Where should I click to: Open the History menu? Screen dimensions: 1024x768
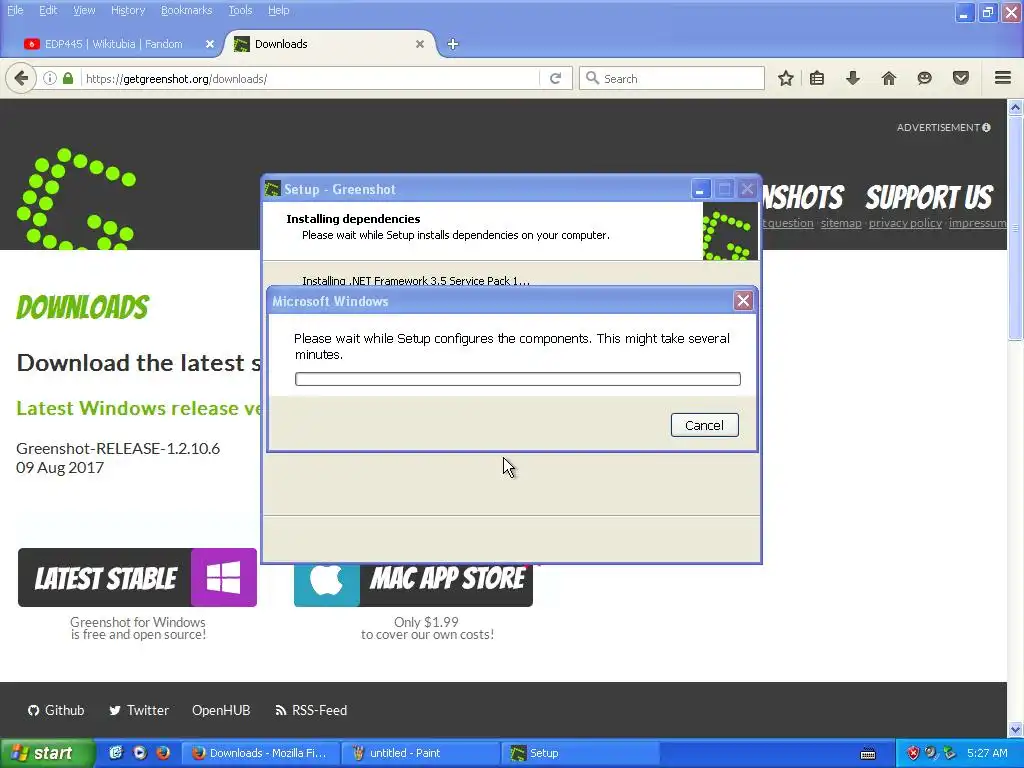tap(128, 10)
